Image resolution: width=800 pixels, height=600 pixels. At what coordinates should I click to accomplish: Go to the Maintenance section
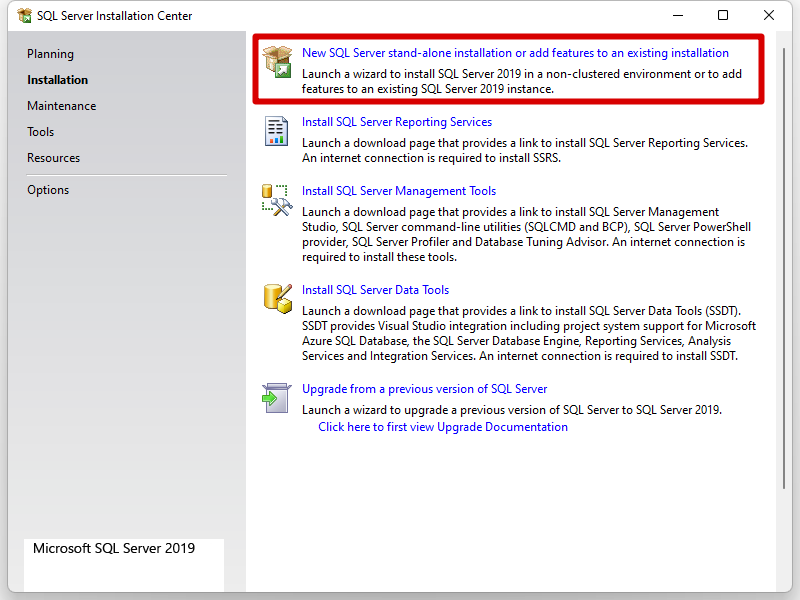62,106
